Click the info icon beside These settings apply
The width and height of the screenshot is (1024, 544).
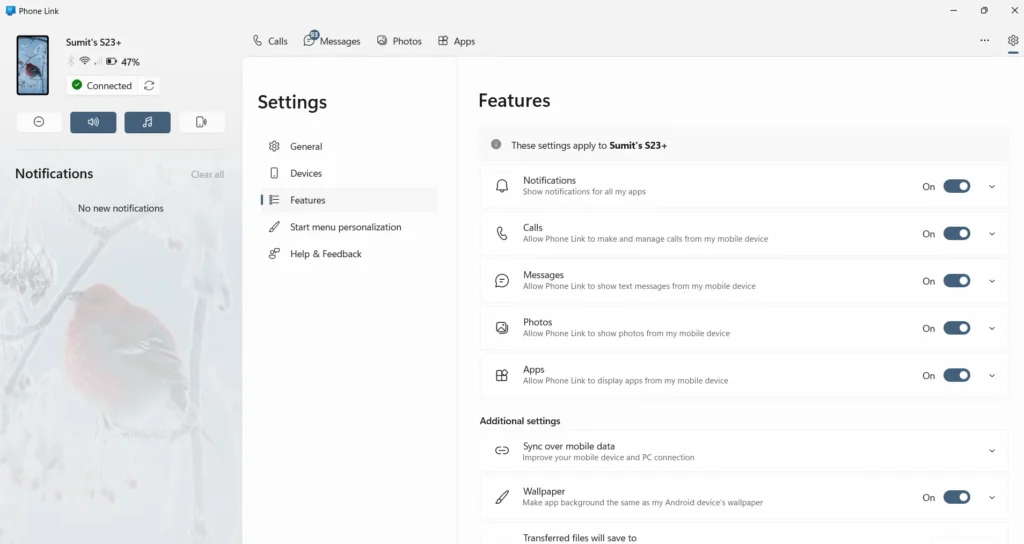496,144
